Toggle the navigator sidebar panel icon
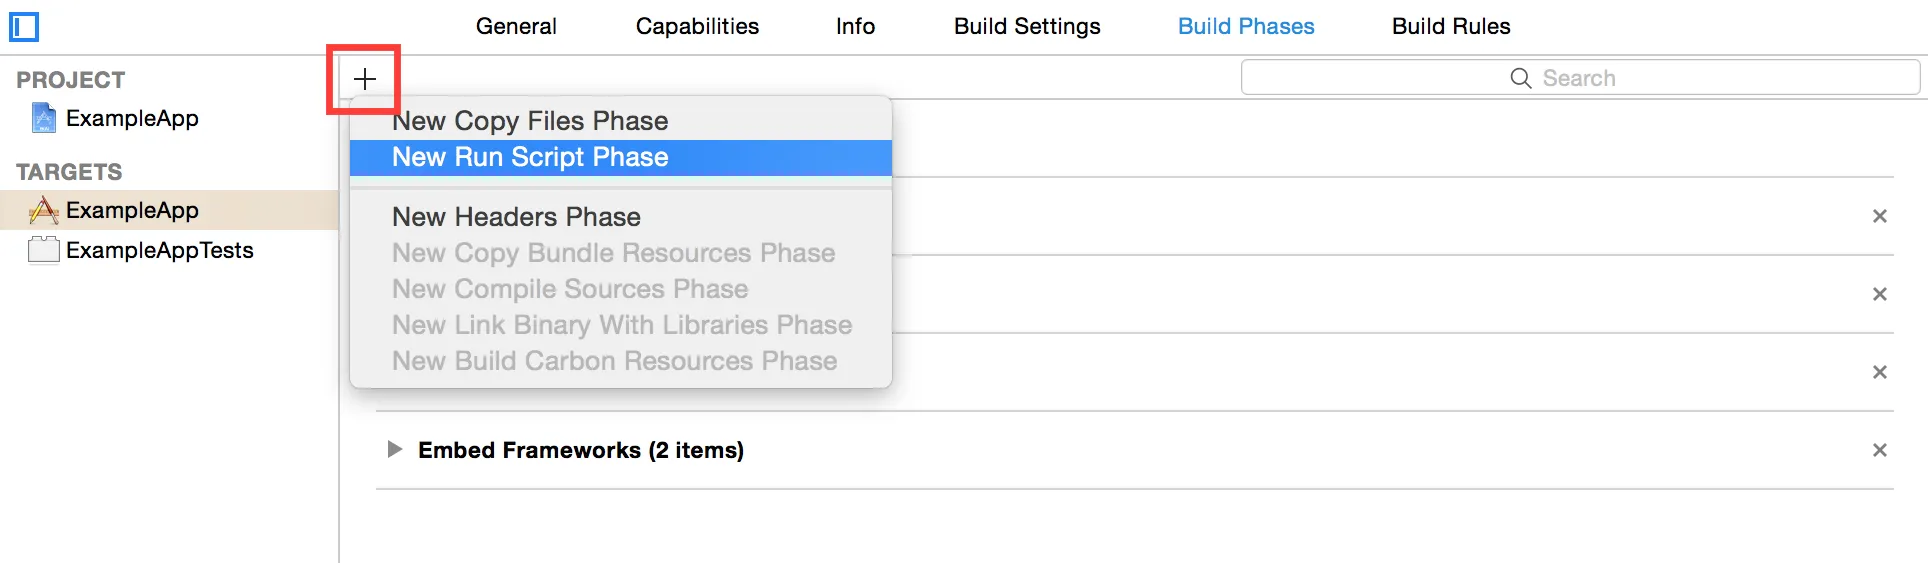This screenshot has width=1928, height=563. [24, 27]
